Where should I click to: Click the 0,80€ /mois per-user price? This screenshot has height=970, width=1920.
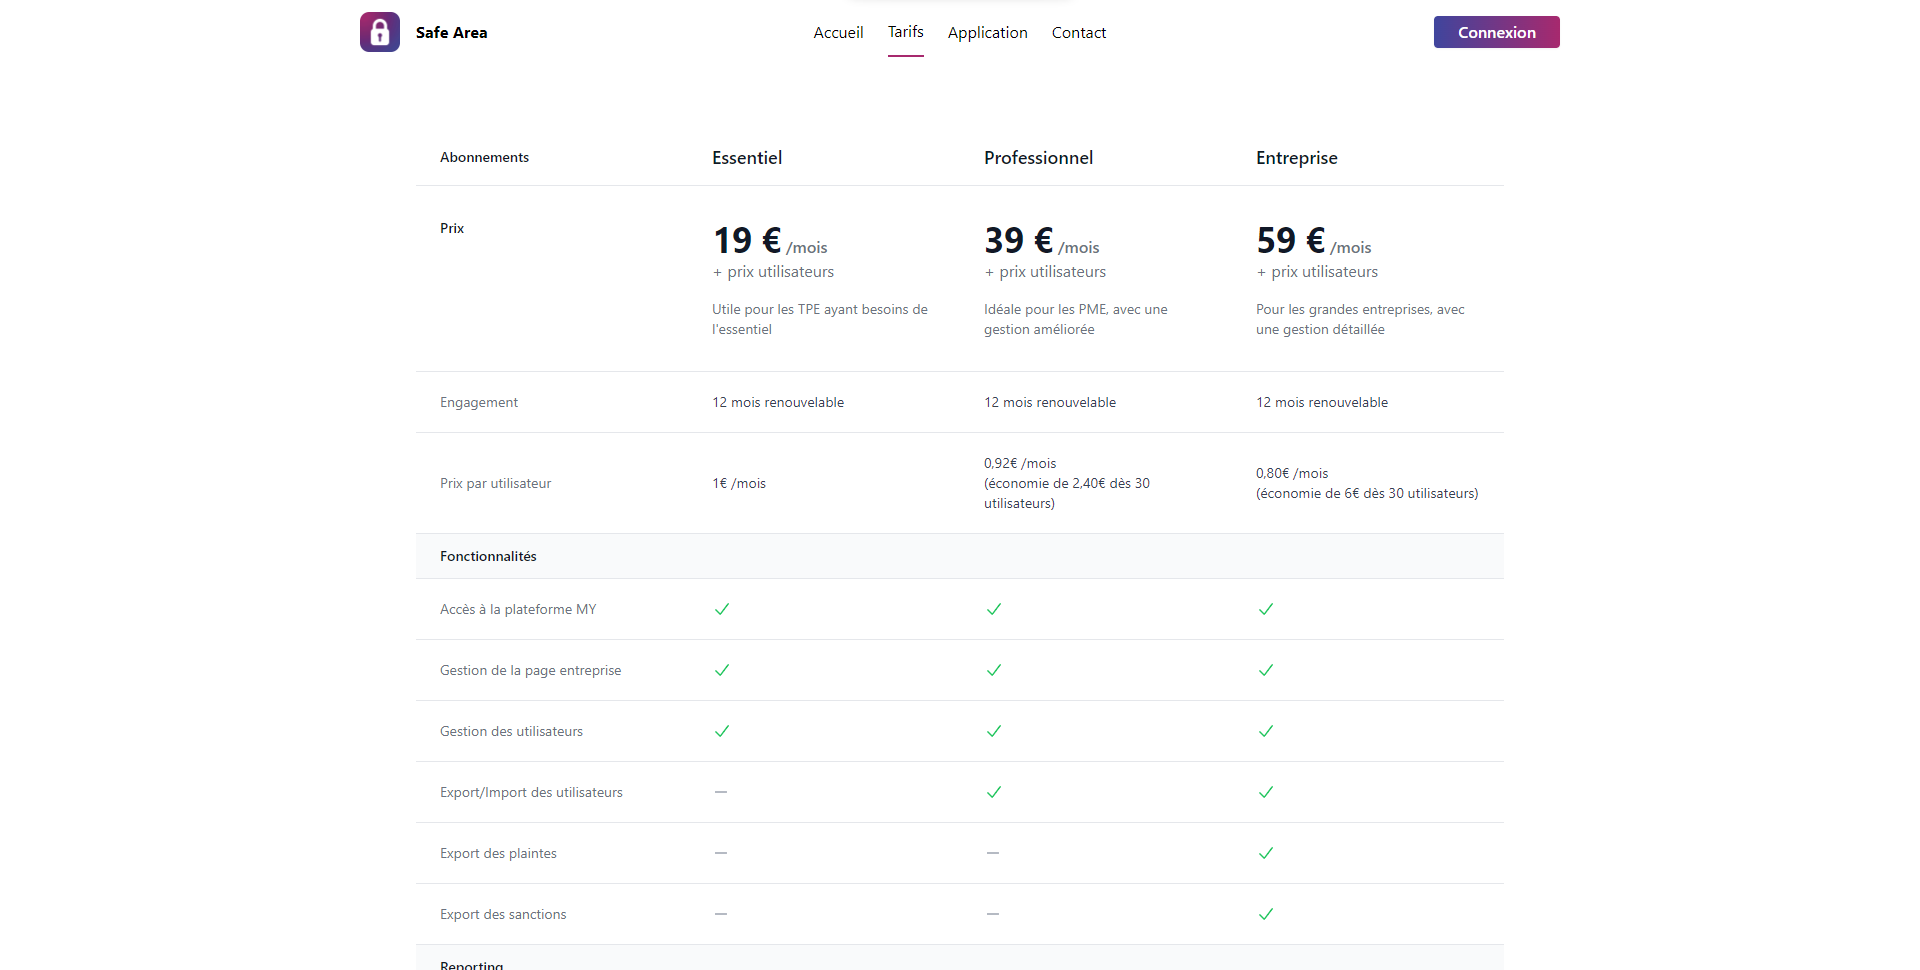[1292, 473]
